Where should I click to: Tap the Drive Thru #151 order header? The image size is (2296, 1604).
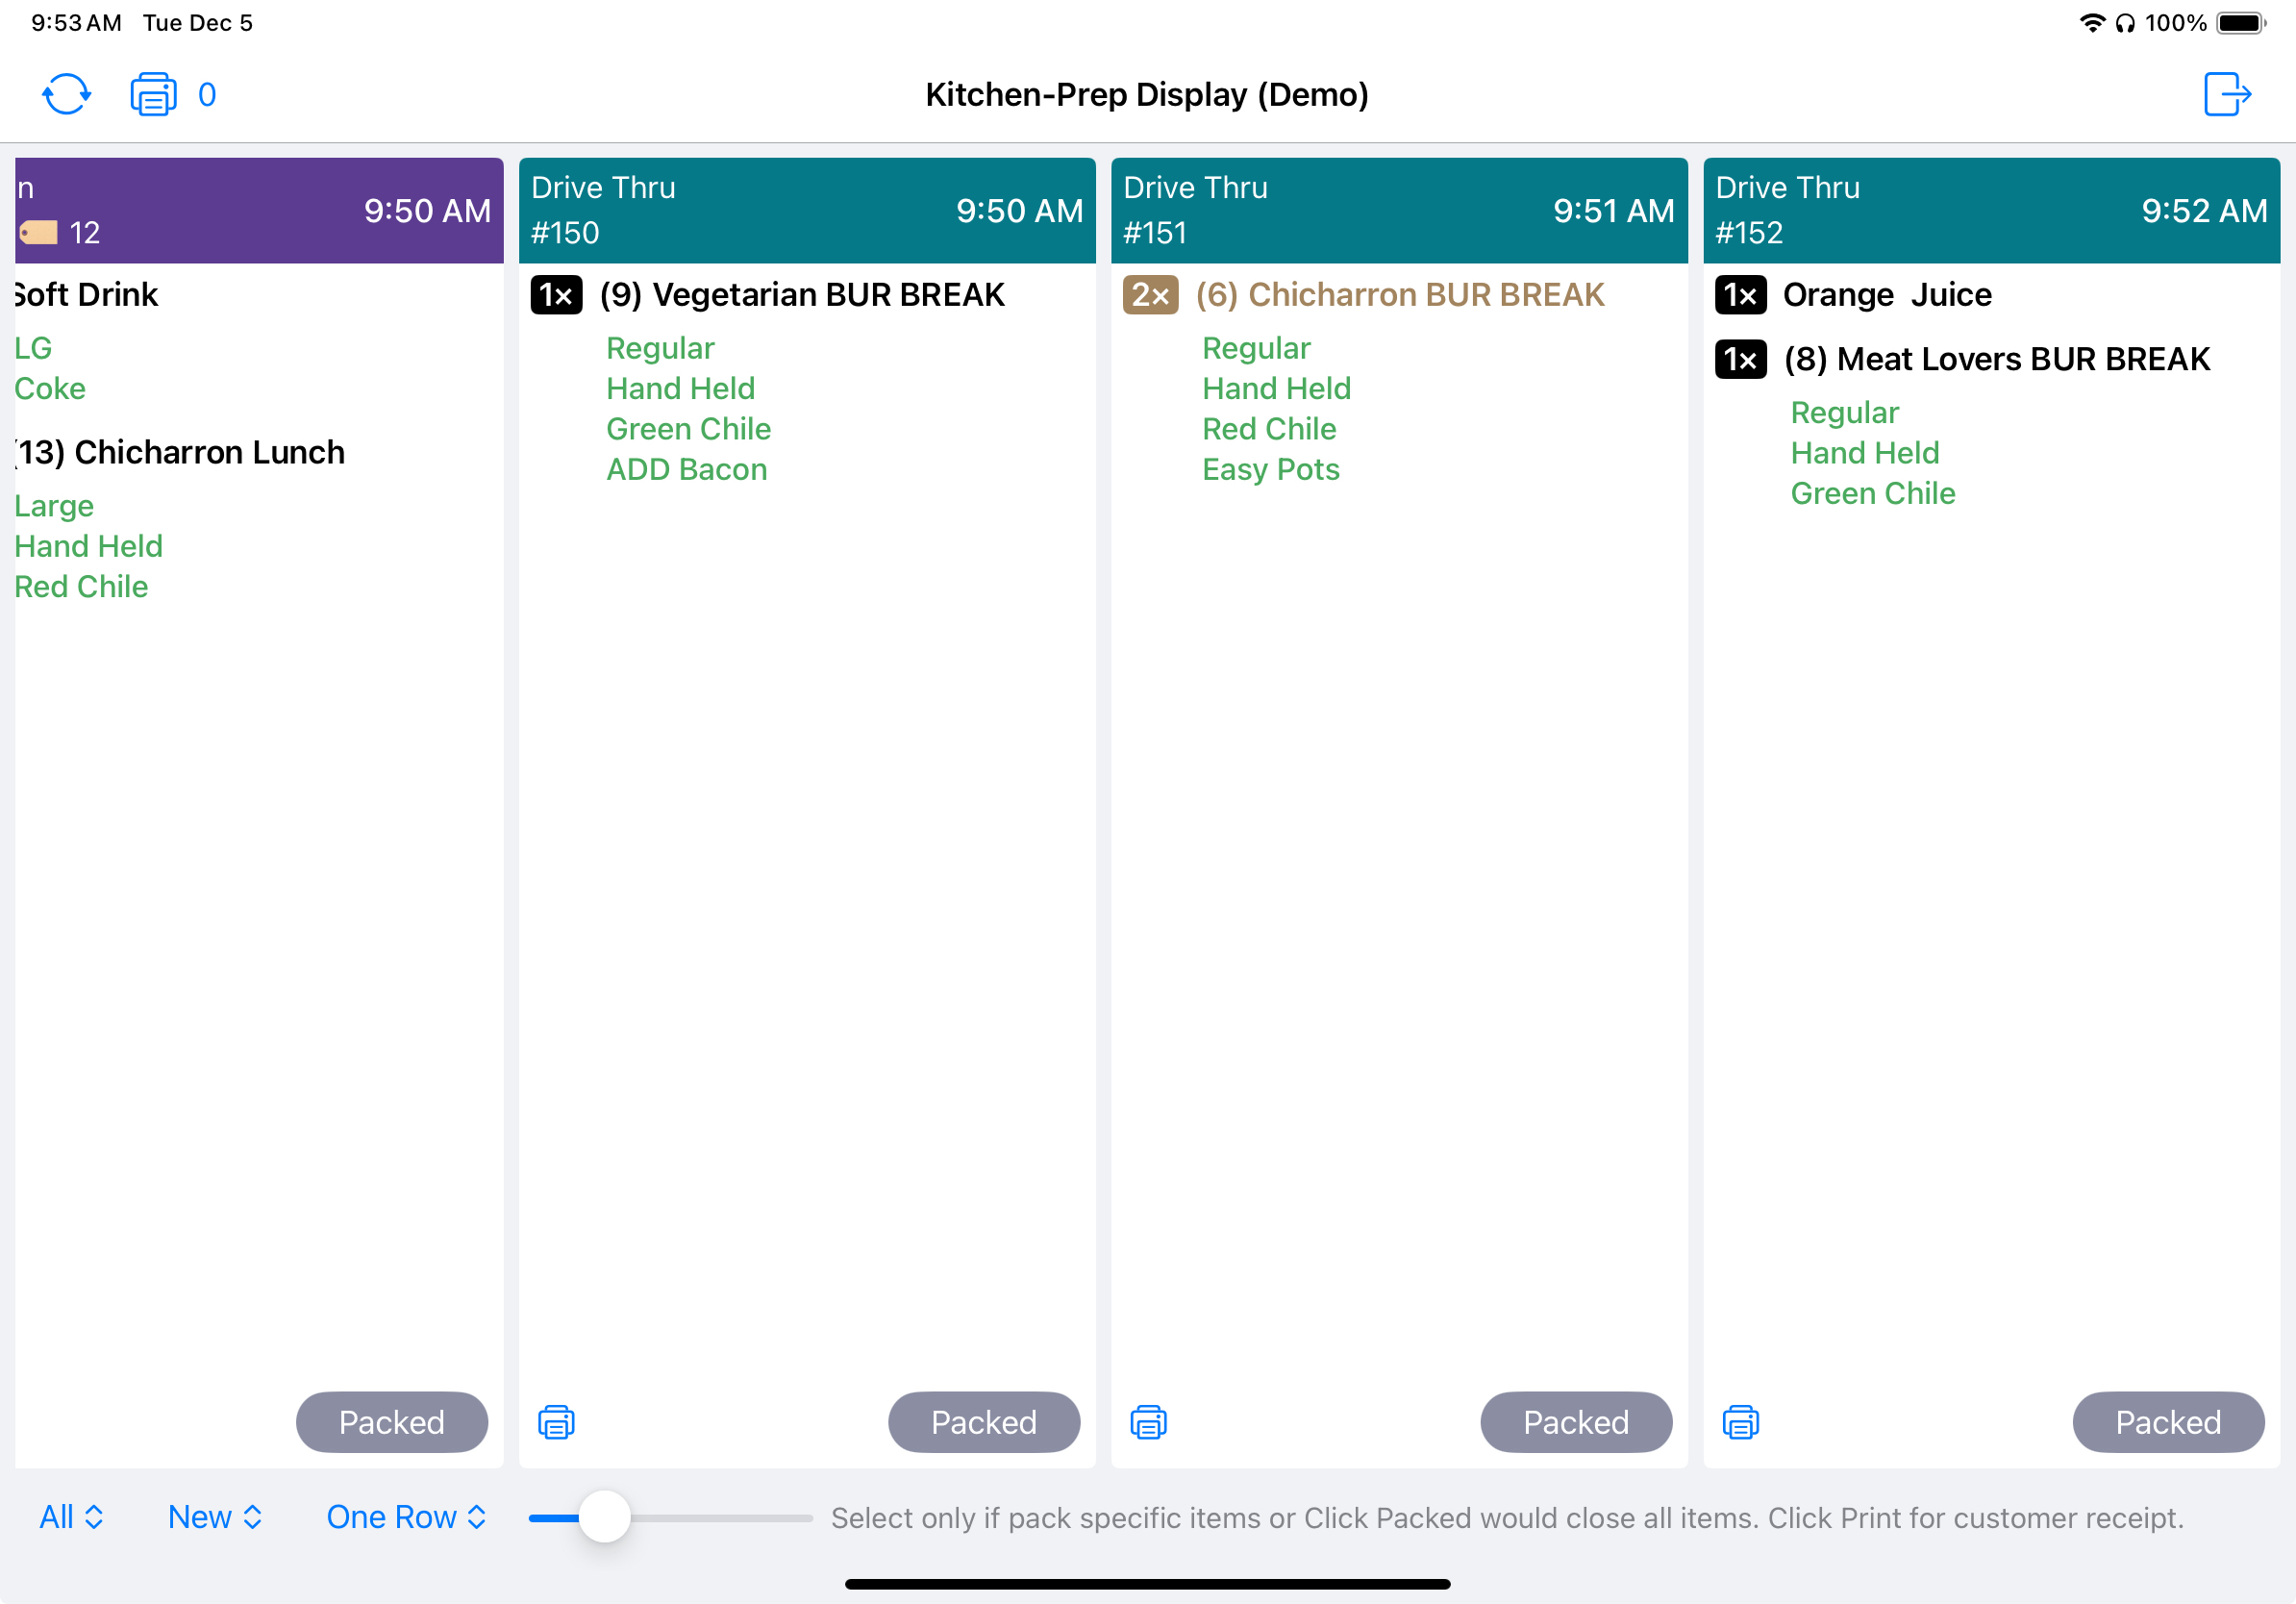[x=1398, y=210]
